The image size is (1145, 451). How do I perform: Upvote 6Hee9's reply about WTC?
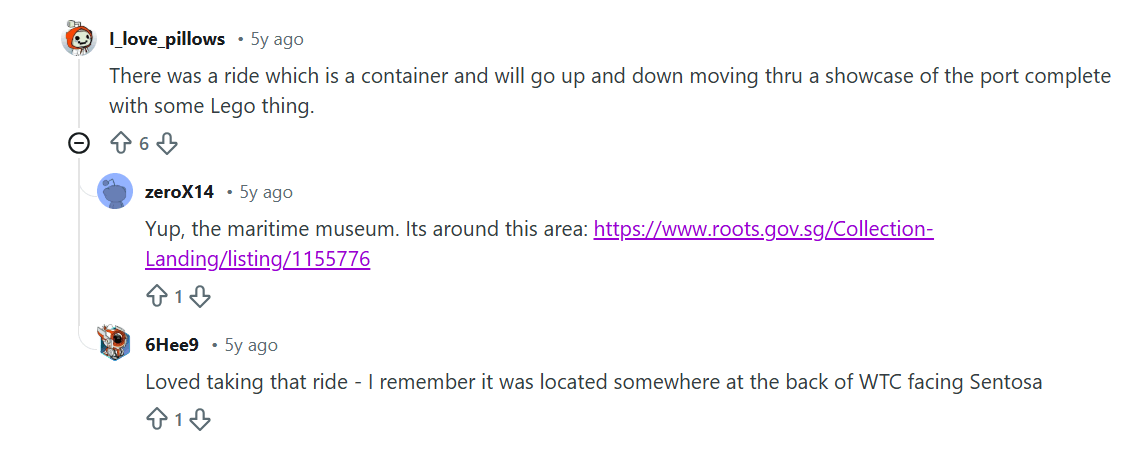157,420
